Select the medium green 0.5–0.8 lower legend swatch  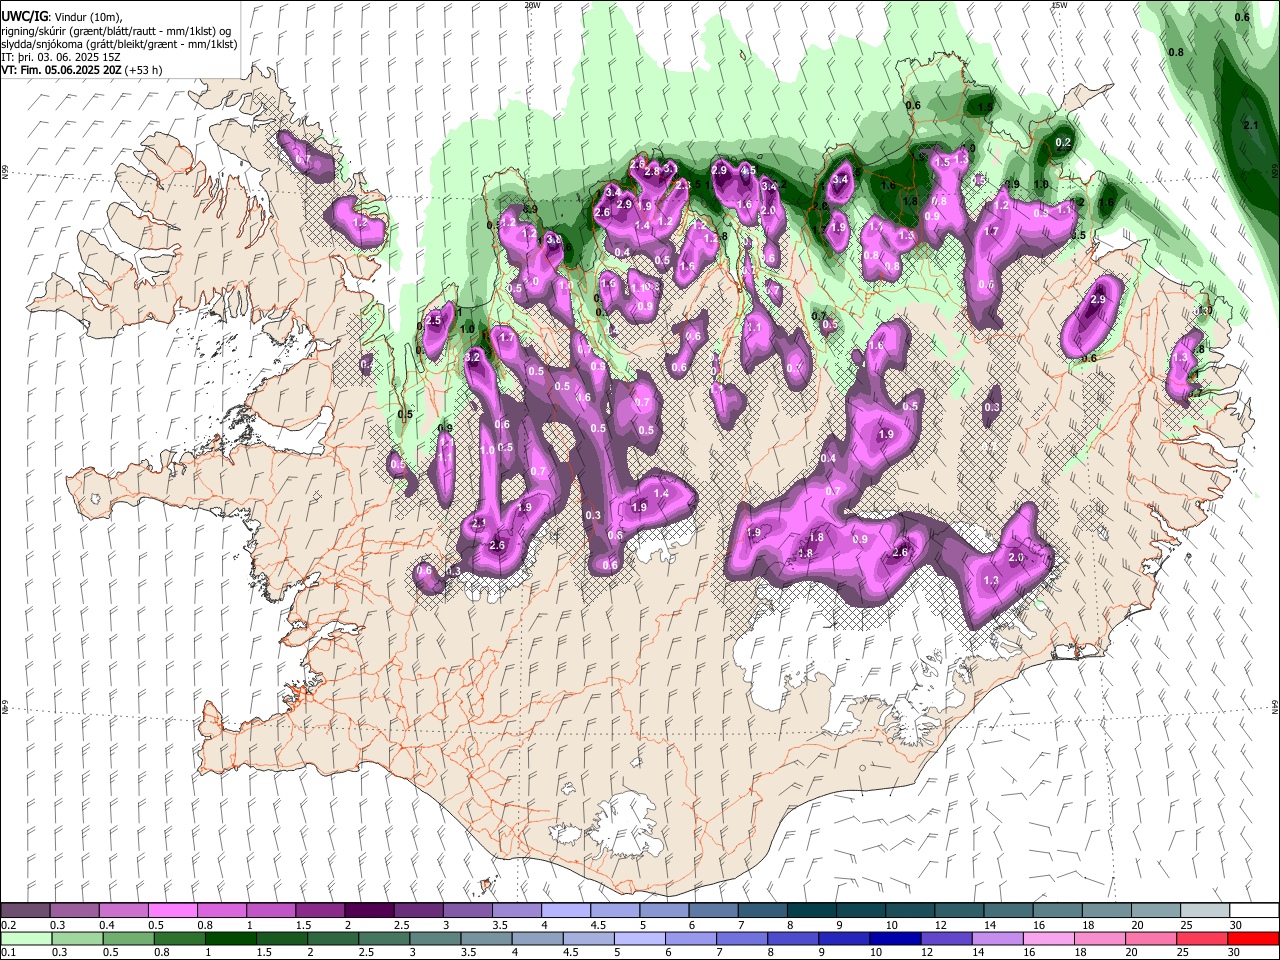pyautogui.click(x=129, y=938)
